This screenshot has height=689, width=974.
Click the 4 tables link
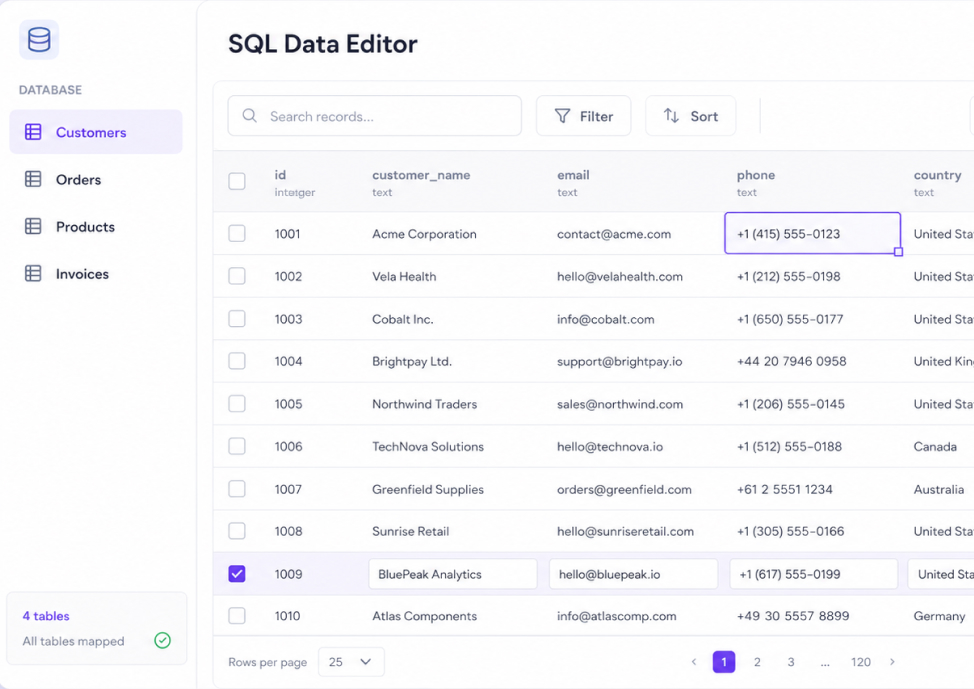coord(46,616)
